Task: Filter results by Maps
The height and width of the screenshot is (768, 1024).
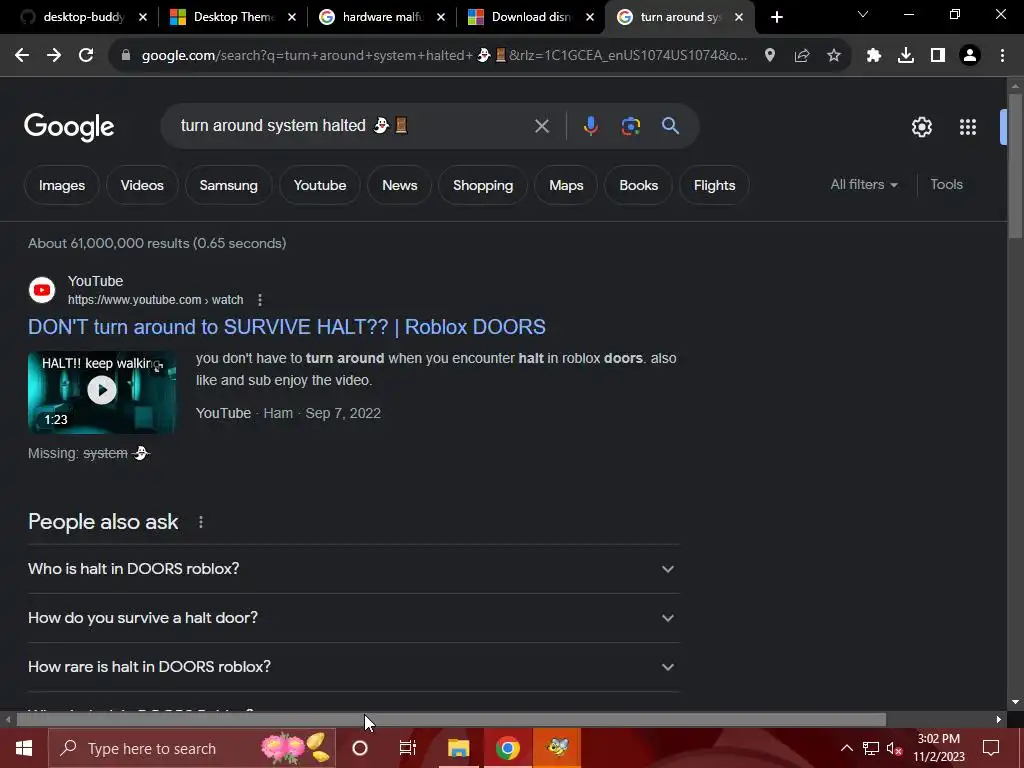Action: 566,185
